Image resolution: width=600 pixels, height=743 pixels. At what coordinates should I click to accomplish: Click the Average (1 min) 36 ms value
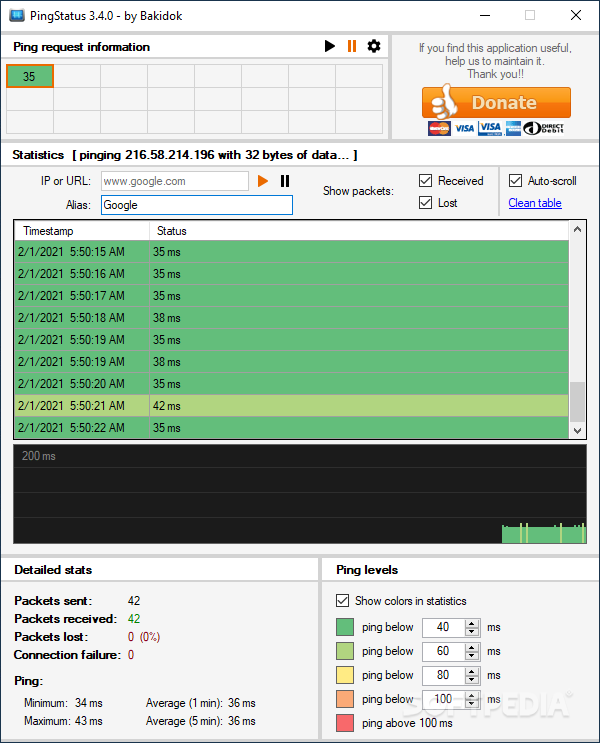(242, 703)
